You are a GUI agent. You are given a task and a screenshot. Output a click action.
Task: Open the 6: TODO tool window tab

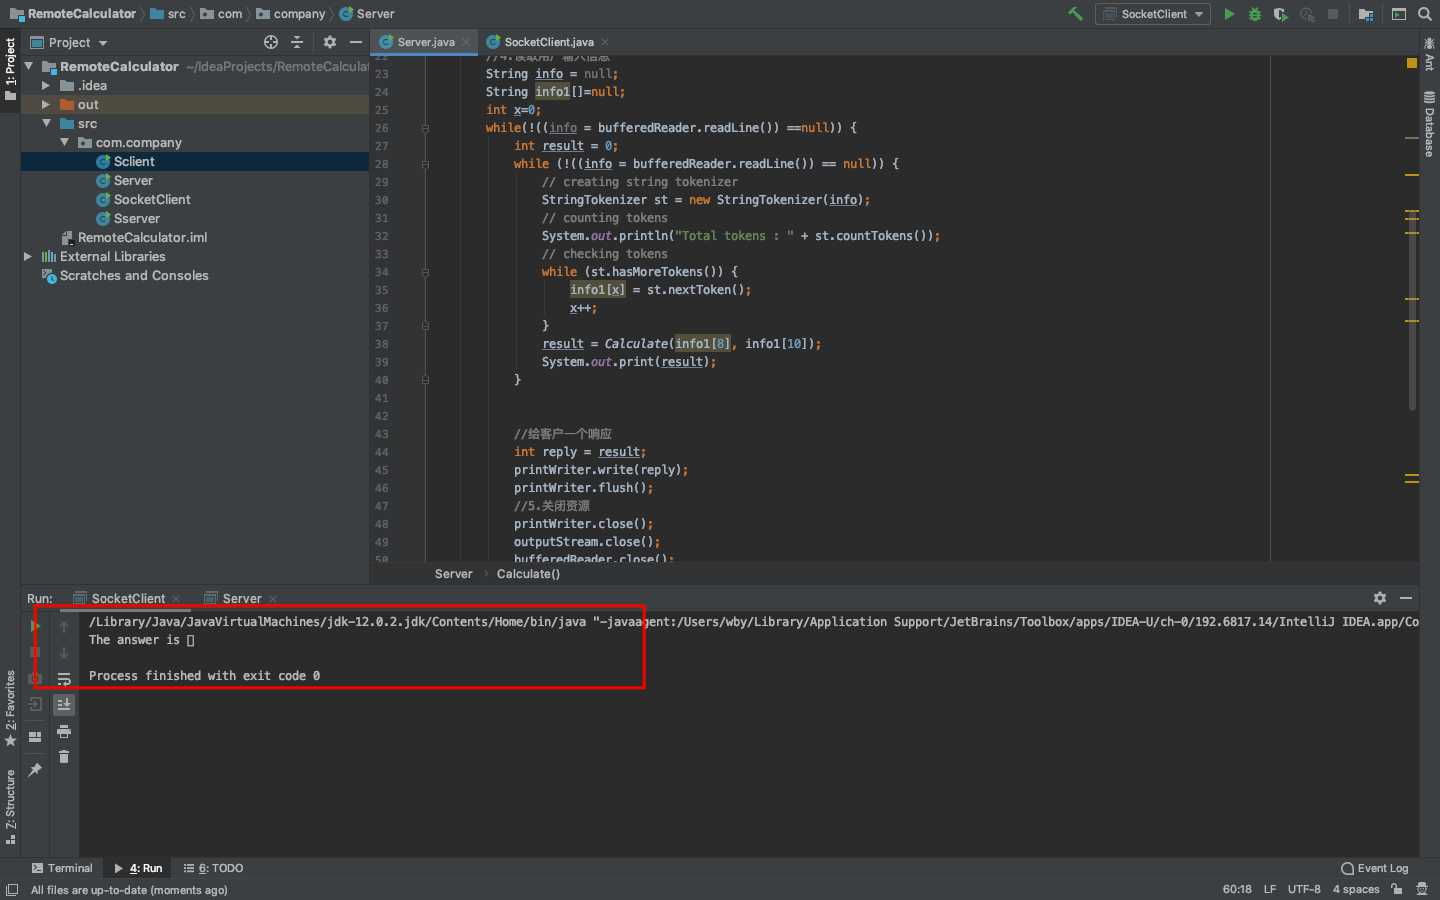(214, 868)
